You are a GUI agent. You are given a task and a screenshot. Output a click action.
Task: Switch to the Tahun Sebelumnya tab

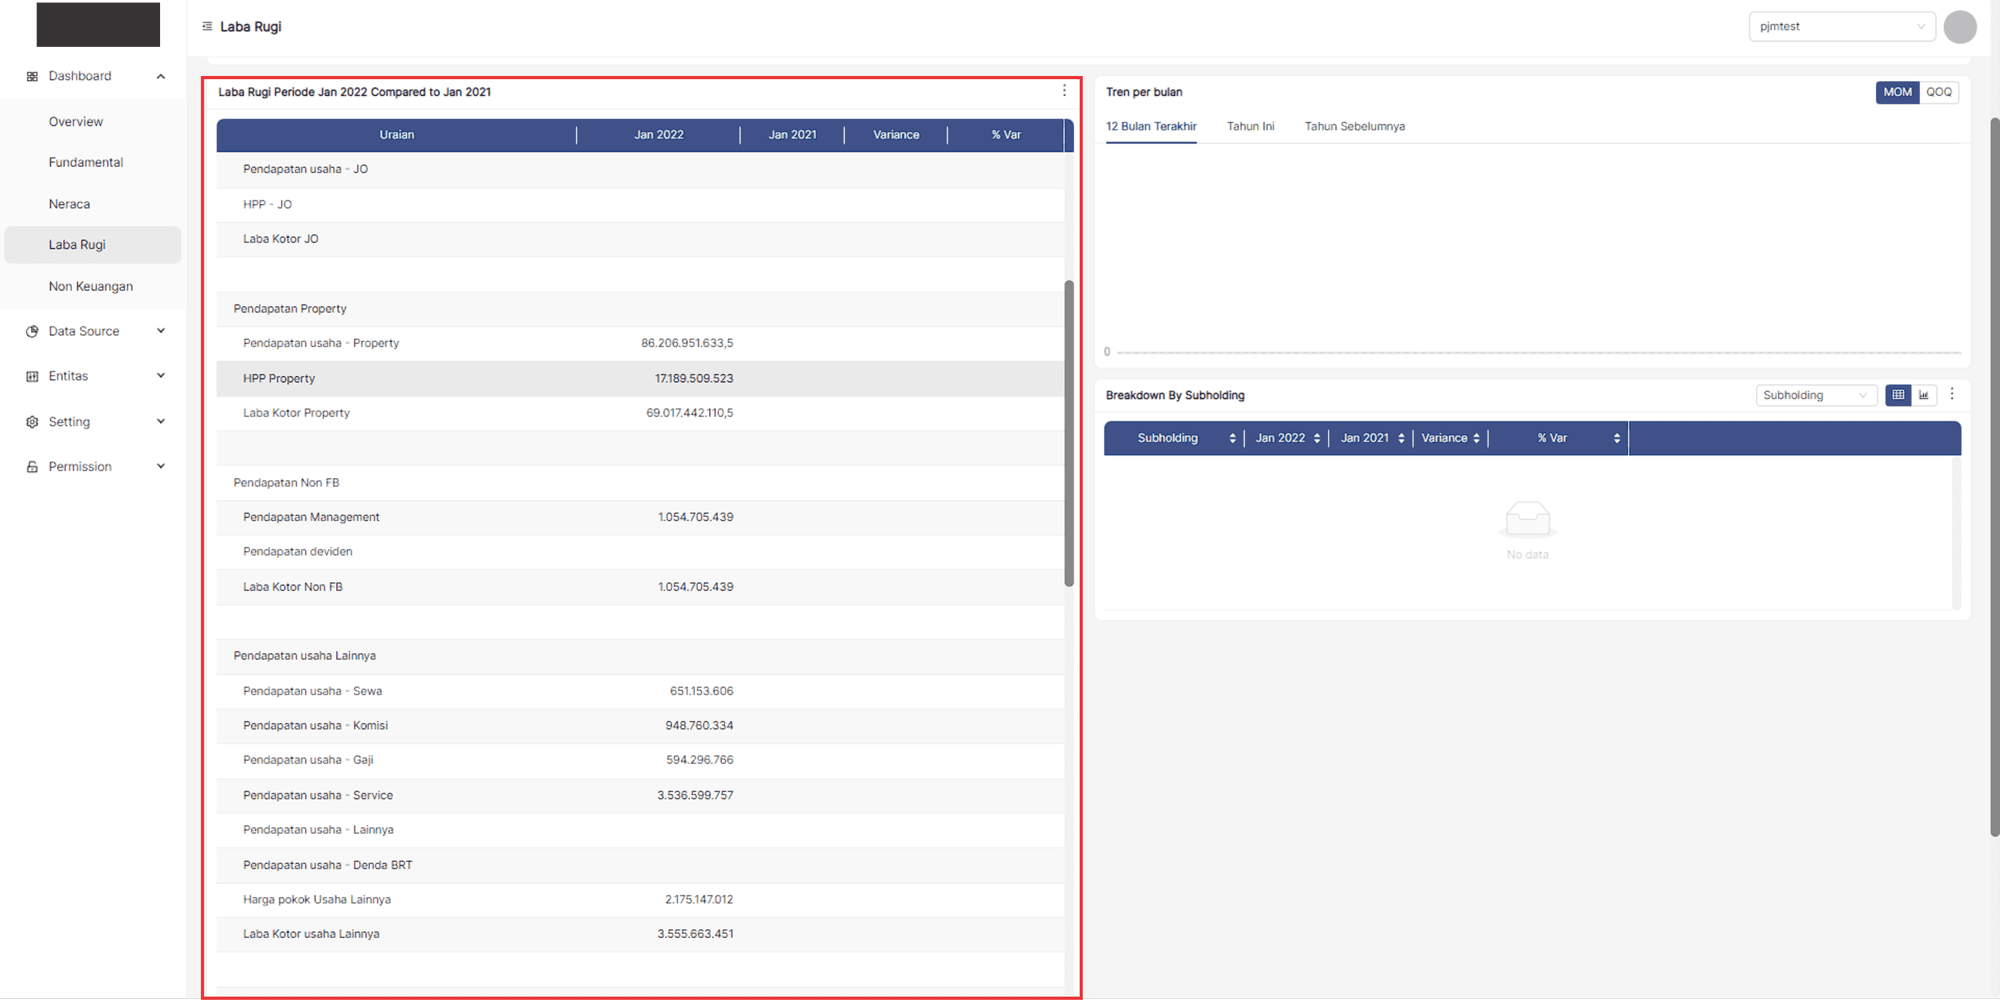coord(1354,127)
